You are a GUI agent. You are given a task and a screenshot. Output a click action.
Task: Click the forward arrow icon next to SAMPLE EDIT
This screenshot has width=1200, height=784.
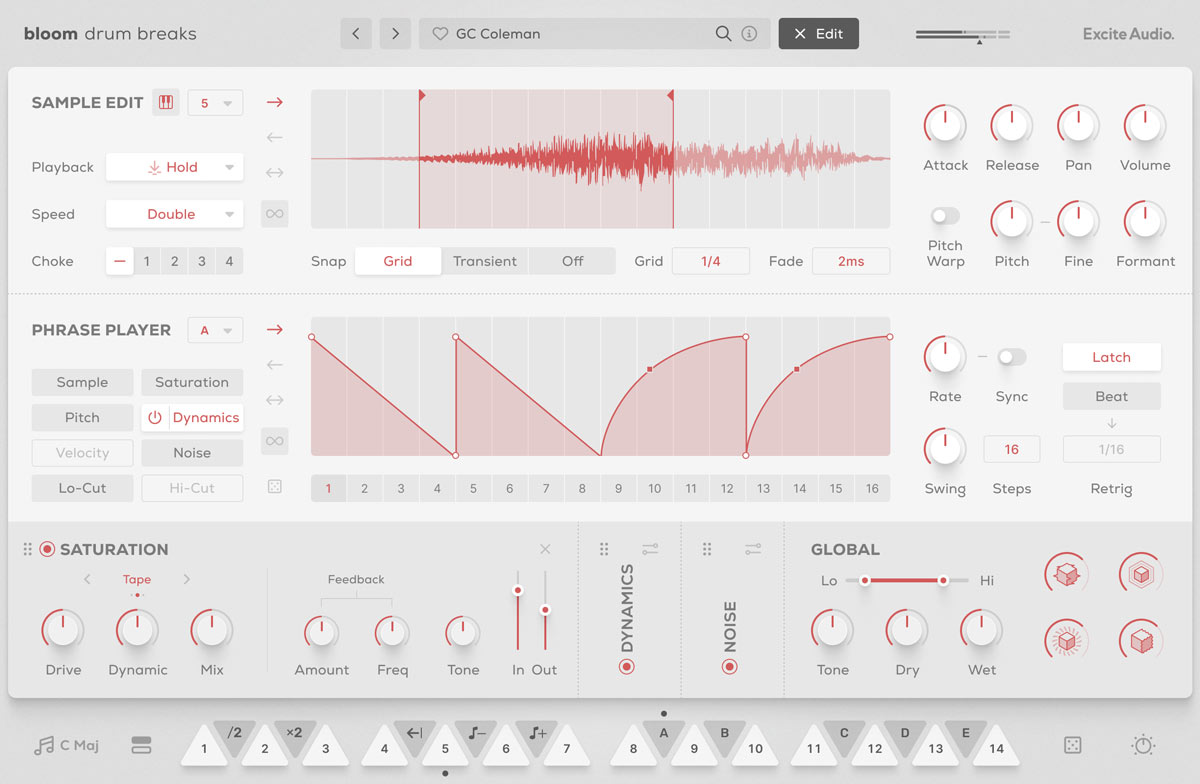(274, 101)
